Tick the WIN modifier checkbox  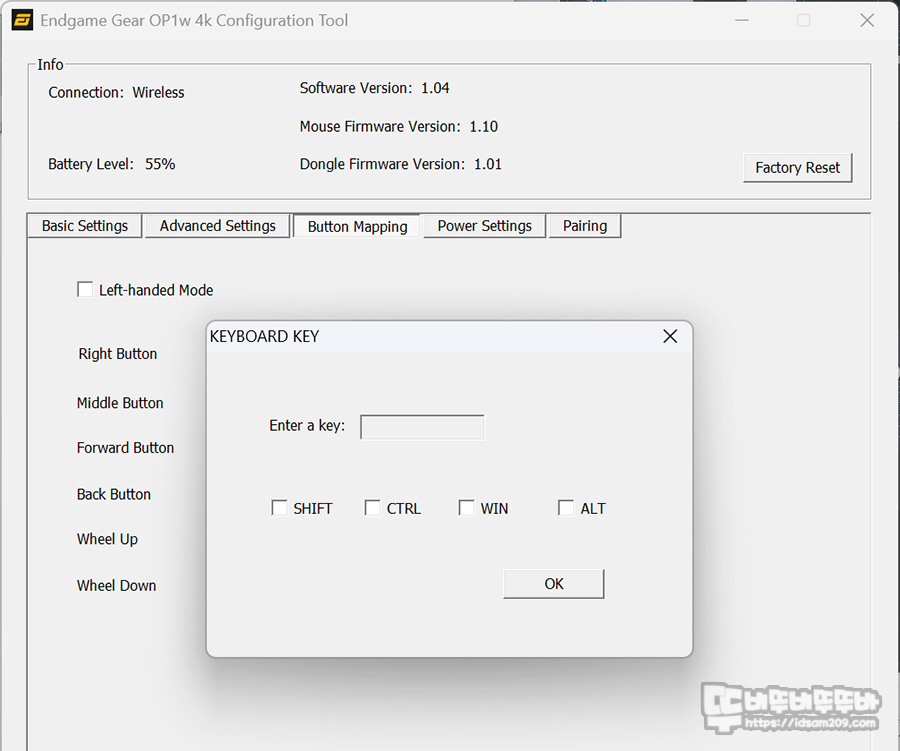click(466, 508)
